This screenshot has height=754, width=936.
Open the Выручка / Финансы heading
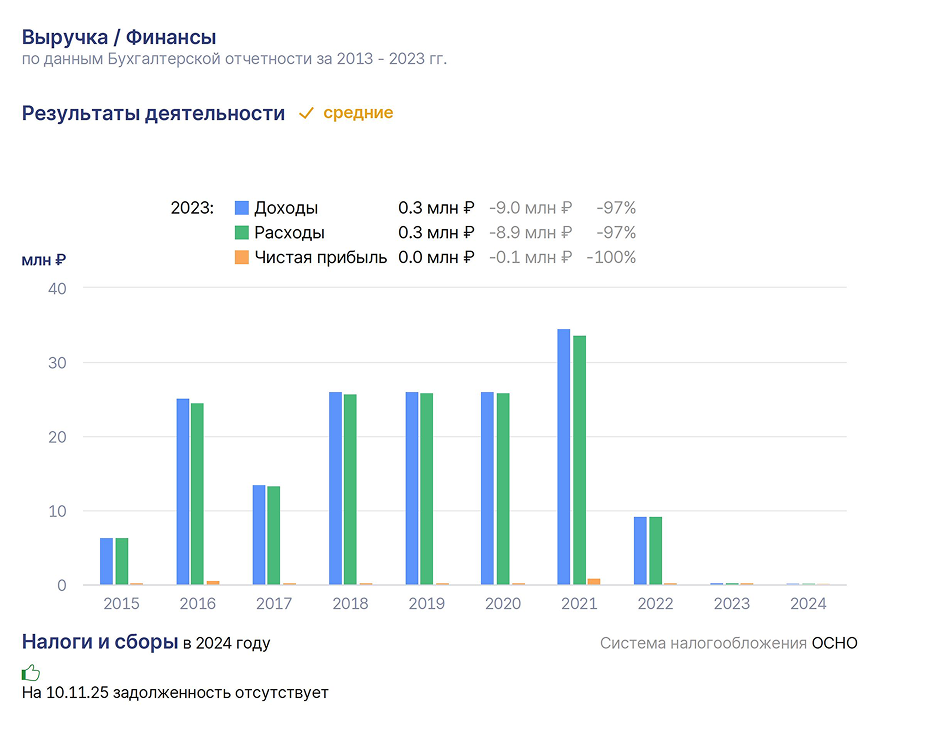[x=119, y=37]
